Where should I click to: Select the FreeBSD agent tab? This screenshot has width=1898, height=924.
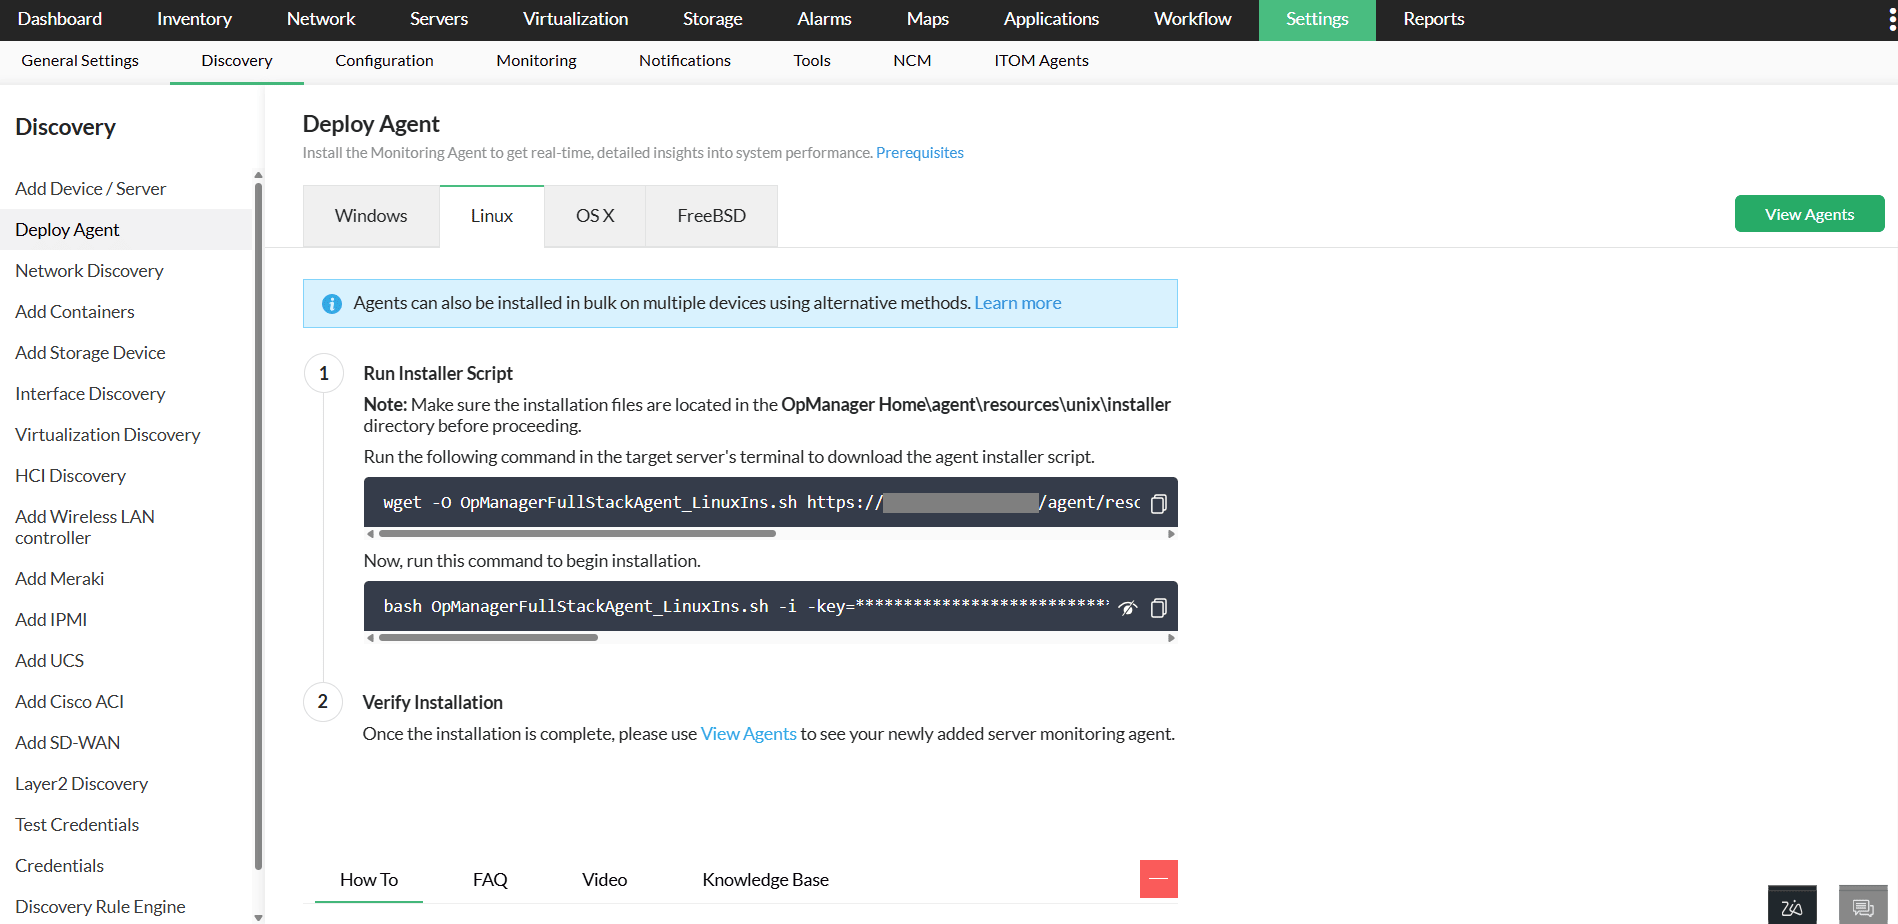(712, 216)
